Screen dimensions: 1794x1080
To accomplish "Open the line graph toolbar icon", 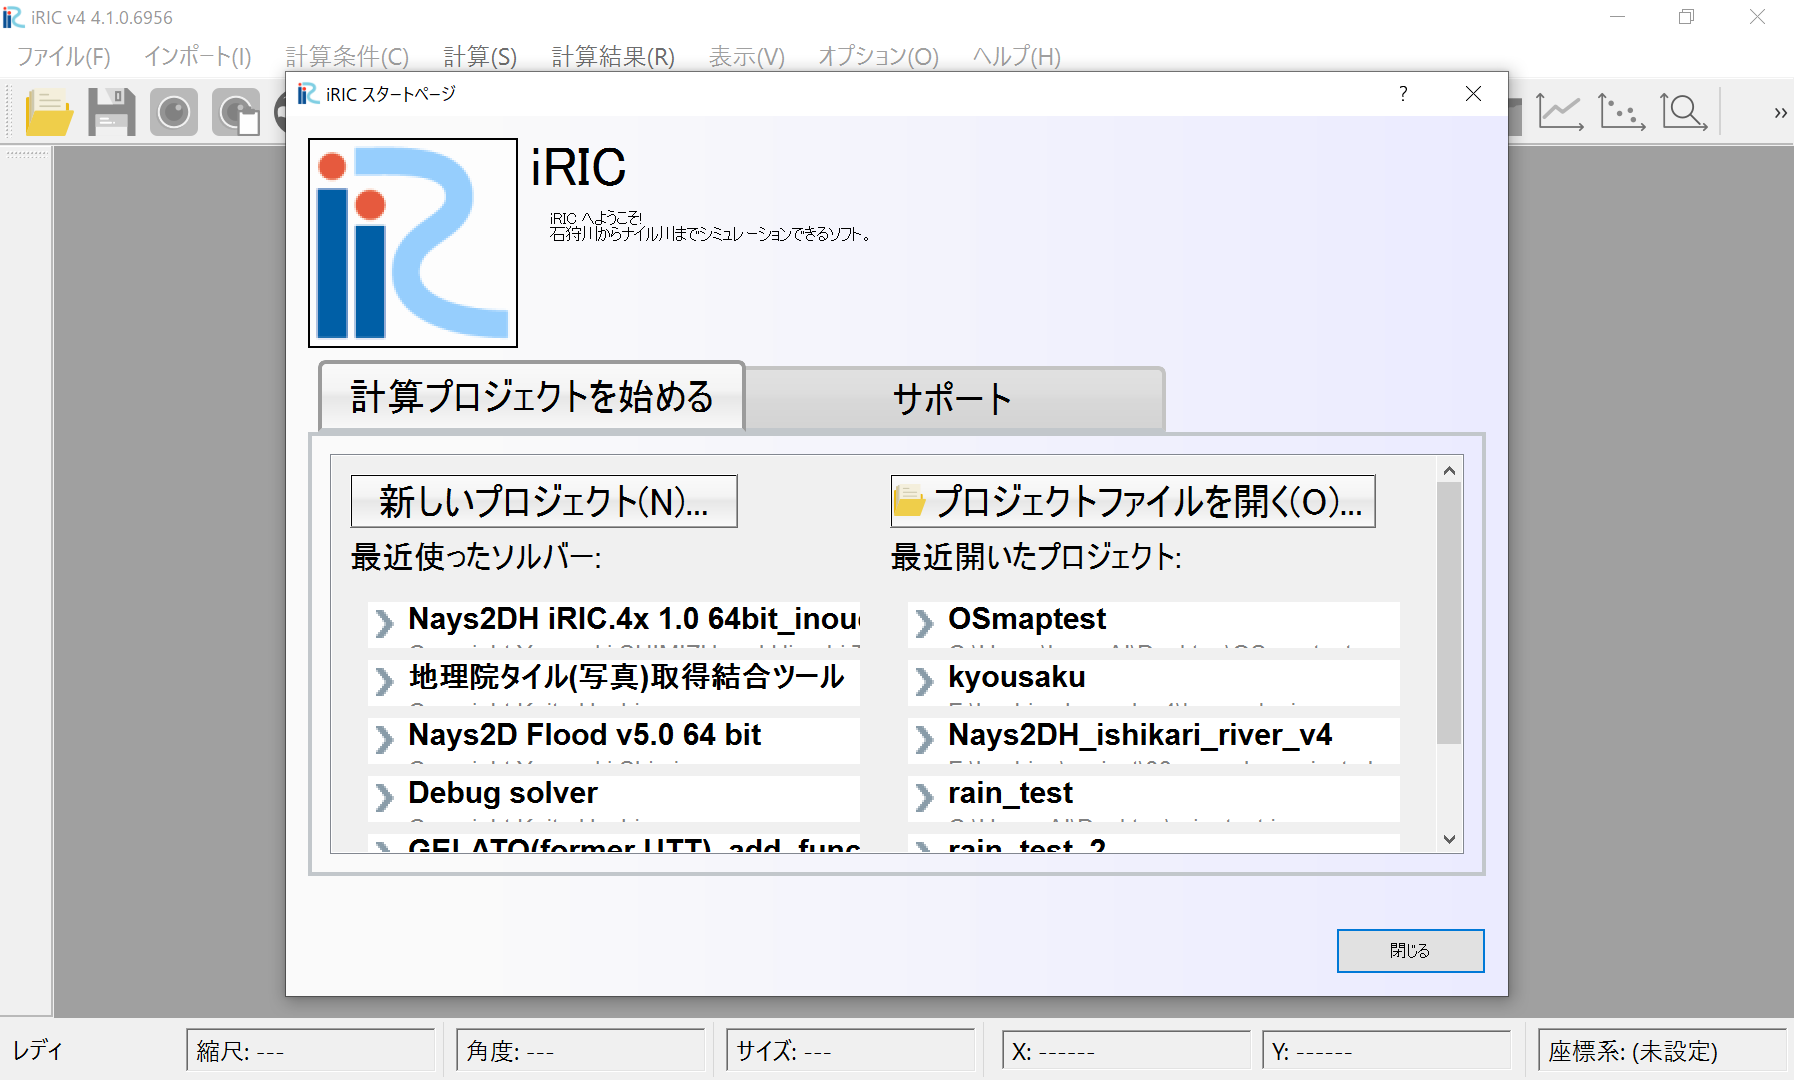I will click(1559, 111).
